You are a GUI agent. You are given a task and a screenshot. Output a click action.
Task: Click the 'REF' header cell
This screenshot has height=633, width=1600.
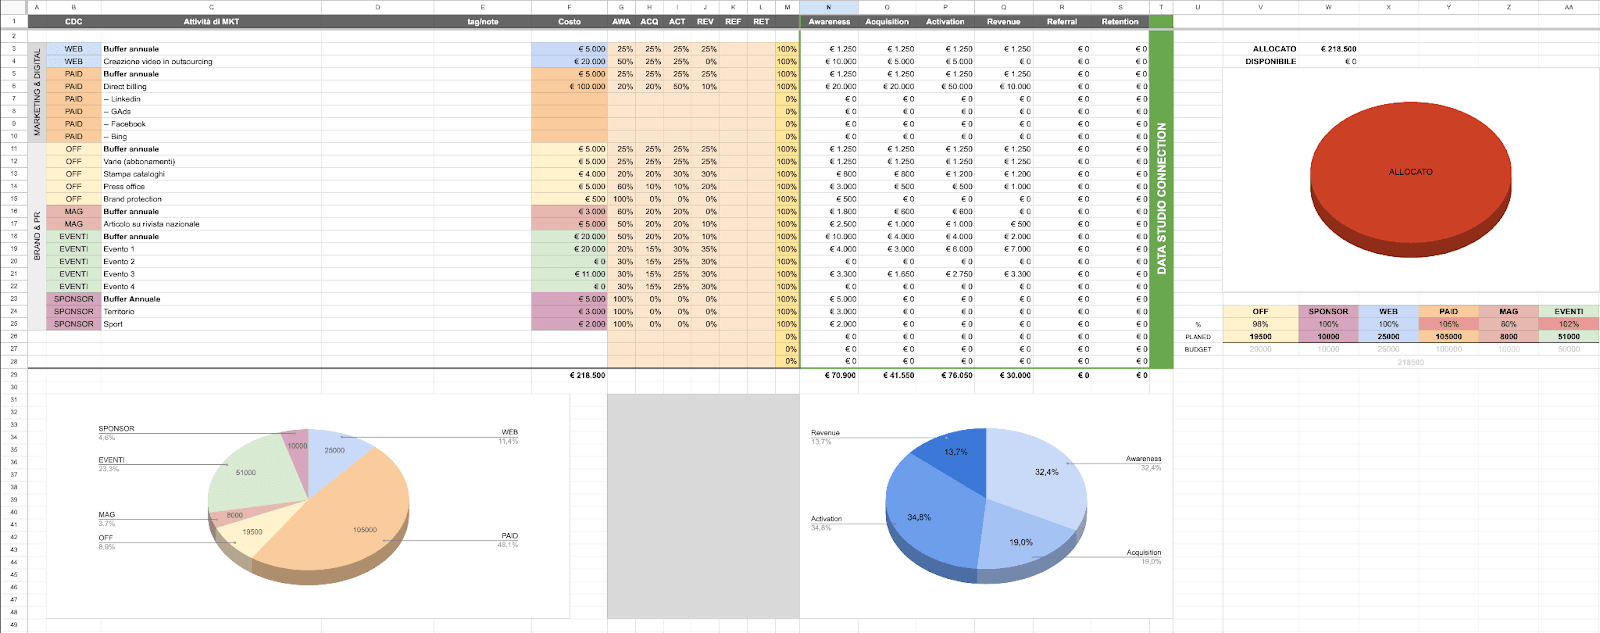733,21
